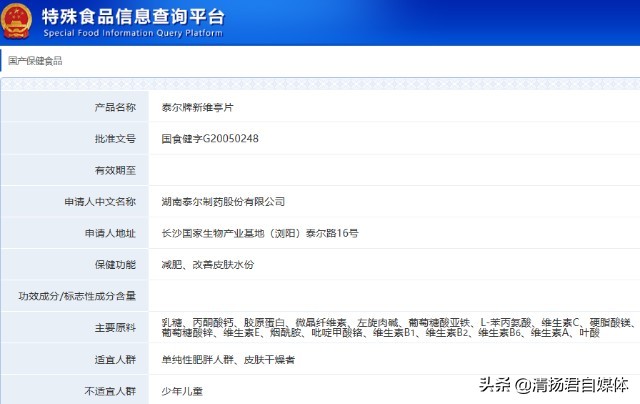This screenshot has width=640, height=404.
Task: Click the 适宜人群 label
Action: [x=115, y=360]
